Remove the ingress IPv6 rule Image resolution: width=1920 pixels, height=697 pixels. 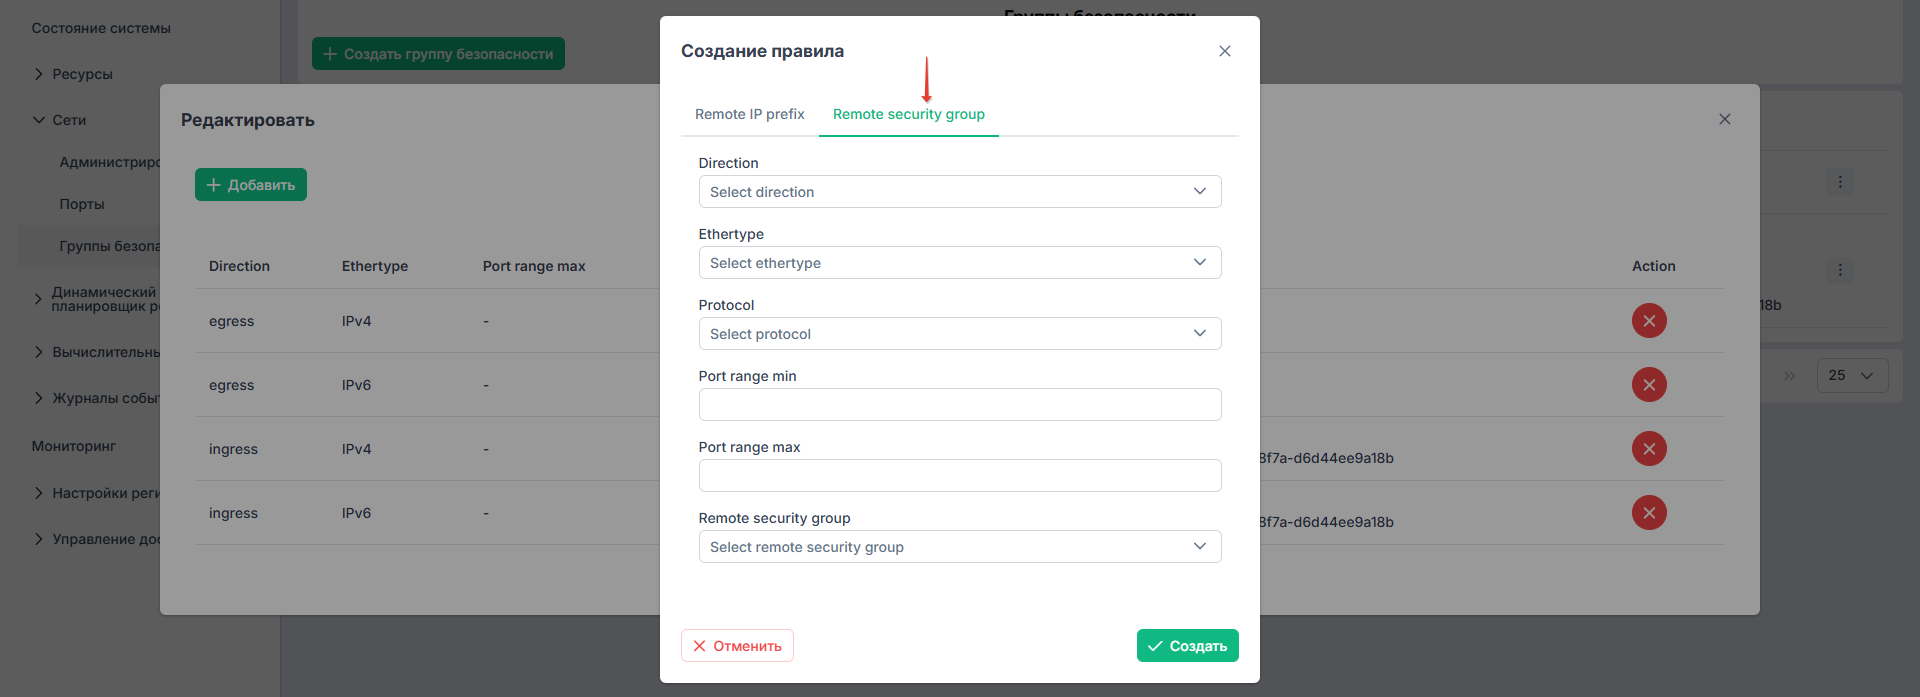tap(1649, 513)
